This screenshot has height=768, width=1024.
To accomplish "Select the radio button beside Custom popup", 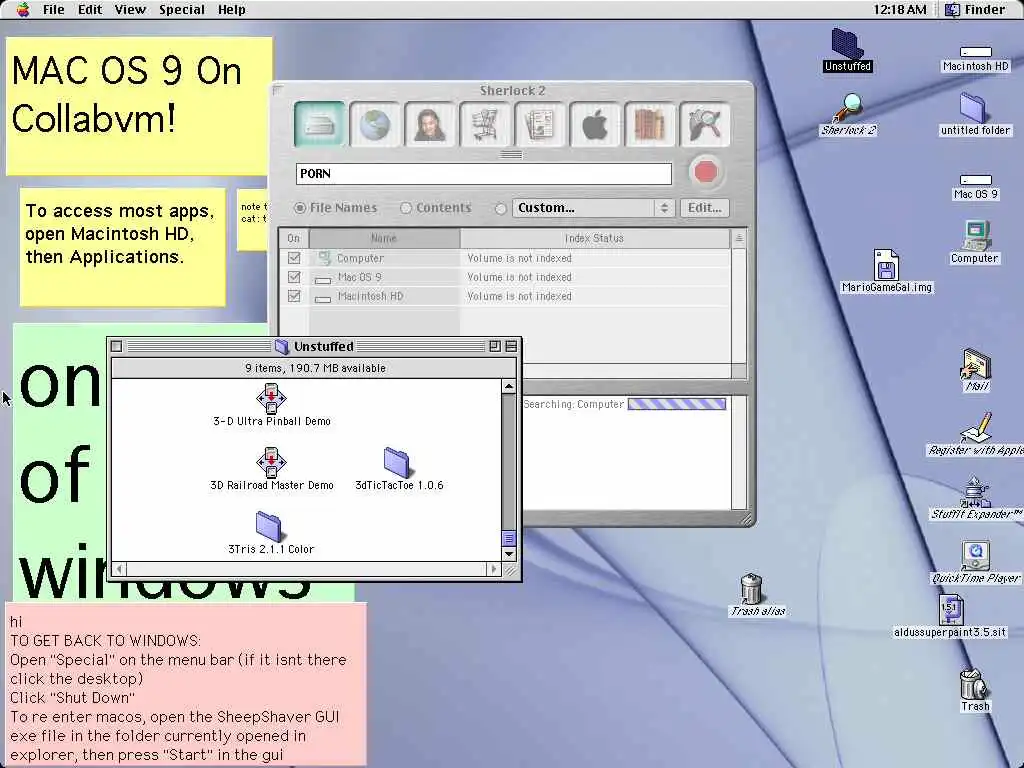I will point(501,209).
